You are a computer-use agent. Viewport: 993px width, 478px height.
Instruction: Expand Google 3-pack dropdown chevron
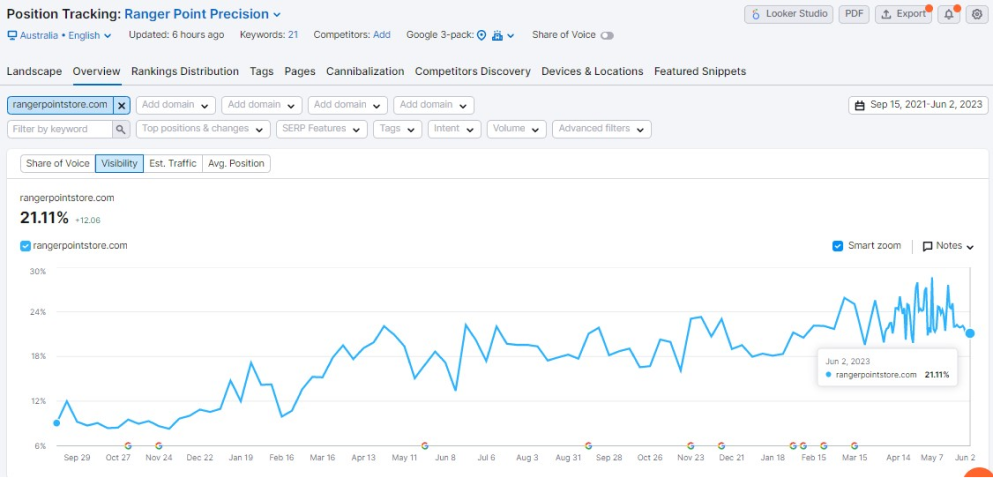point(511,36)
